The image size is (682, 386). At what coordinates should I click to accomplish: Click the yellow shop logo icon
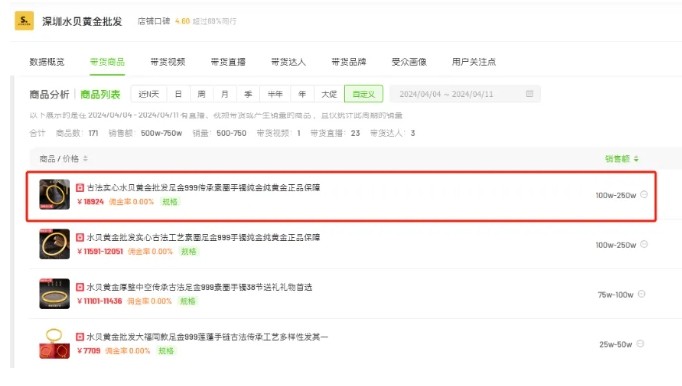[x=24, y=21]
